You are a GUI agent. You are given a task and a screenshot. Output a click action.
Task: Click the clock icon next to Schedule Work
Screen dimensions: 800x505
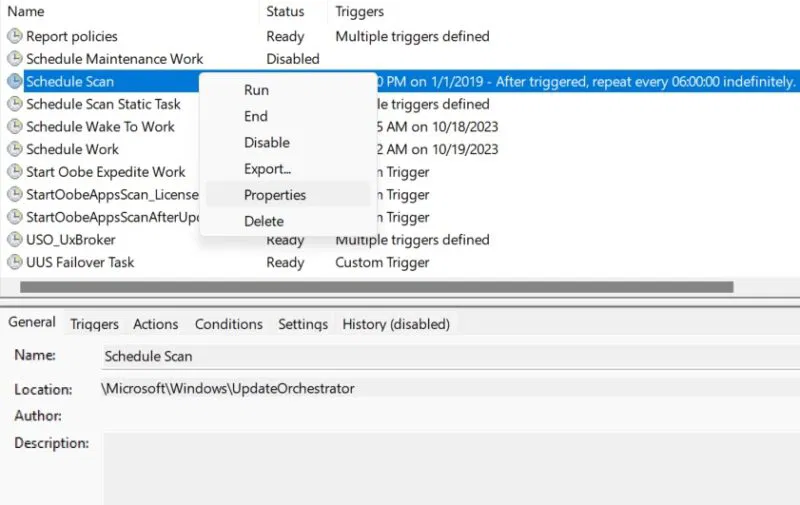15,149
